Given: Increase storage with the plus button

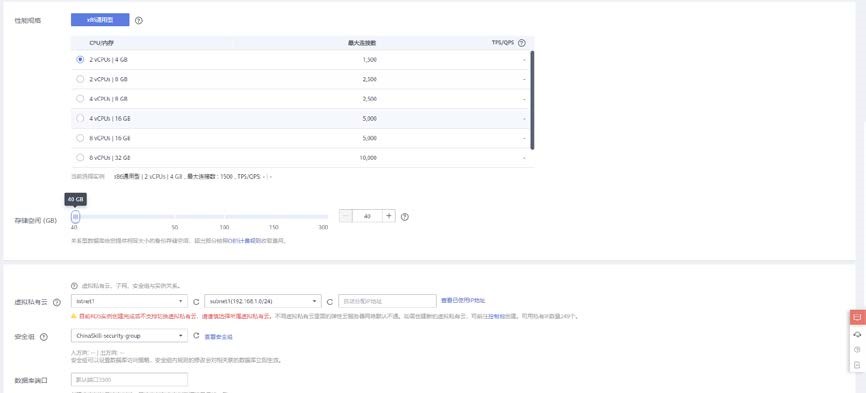Looking at the screenshot, I should tap(389, 216).
